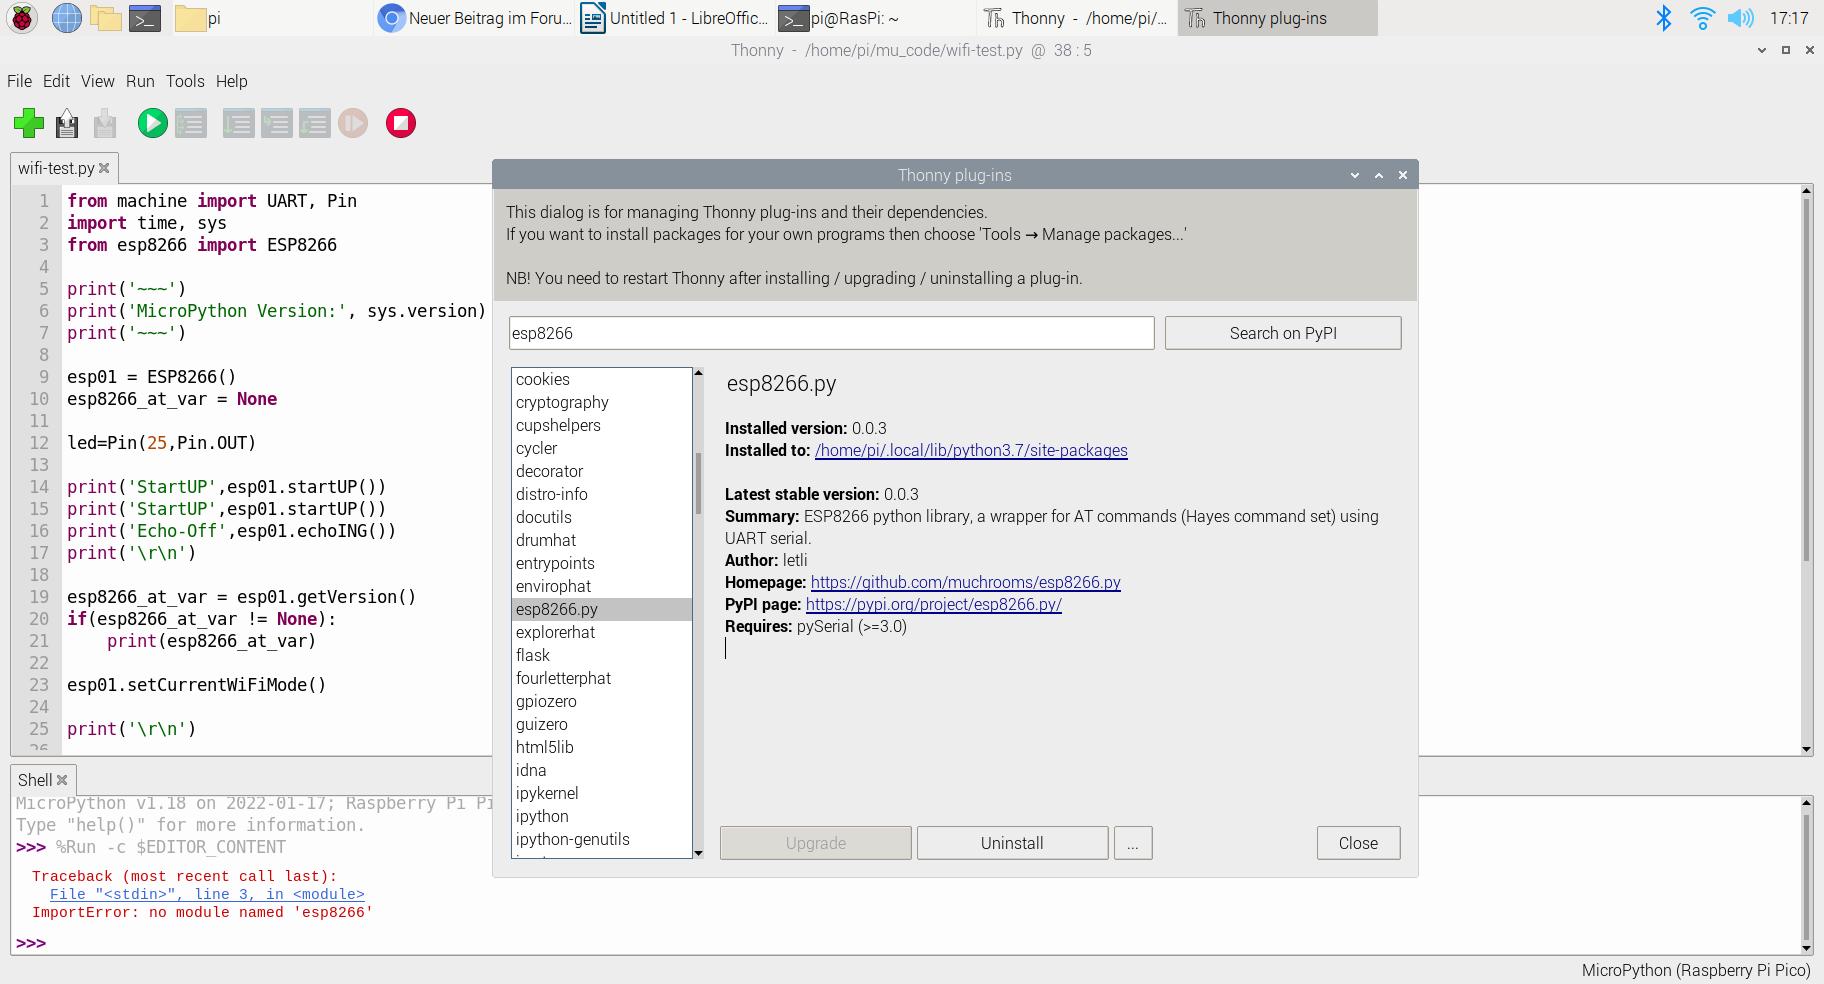Select drumhat in the package list
The image size is (1824, 984).
click(x=601, y=540)
